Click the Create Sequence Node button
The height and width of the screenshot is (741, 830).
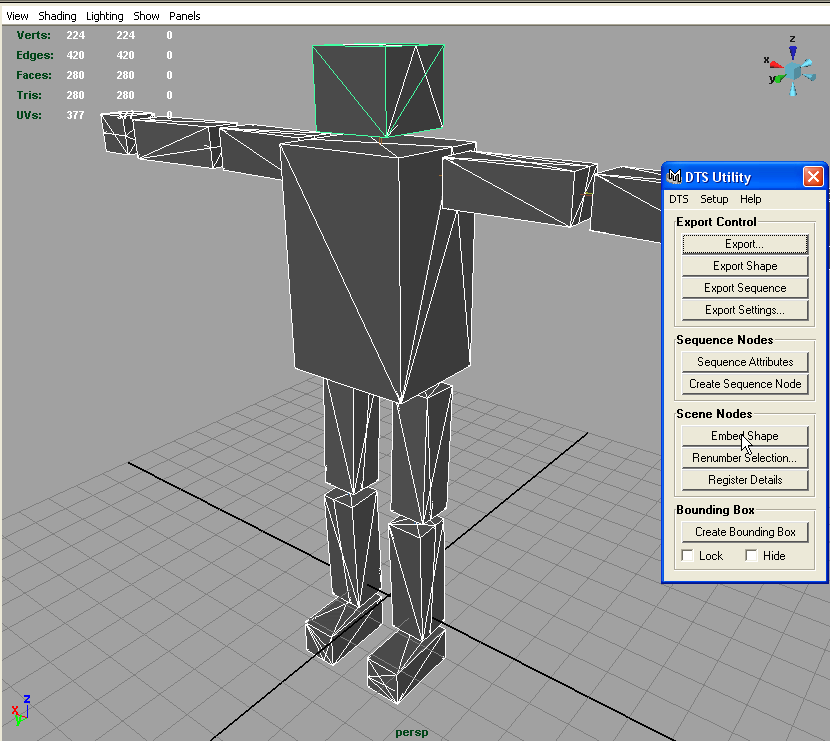click(x=745, y=384)
